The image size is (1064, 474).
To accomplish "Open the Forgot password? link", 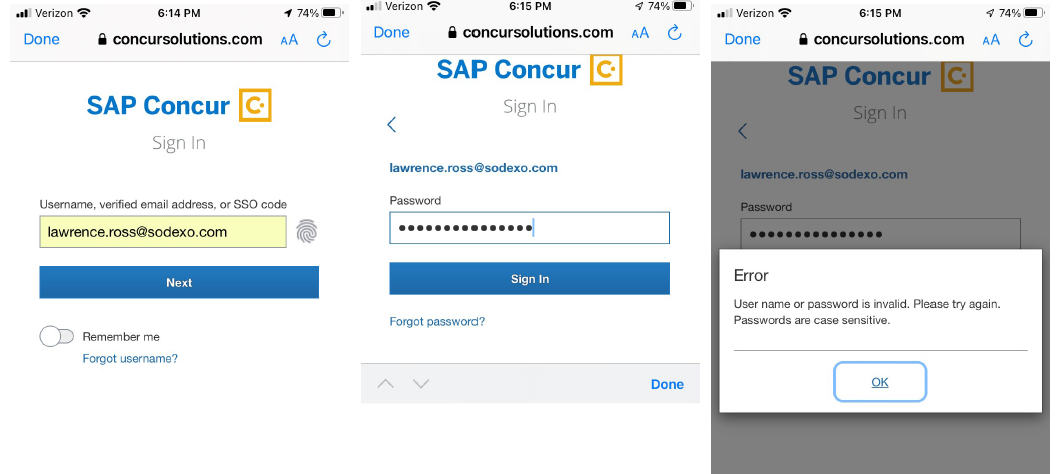I will coord(437,321).
